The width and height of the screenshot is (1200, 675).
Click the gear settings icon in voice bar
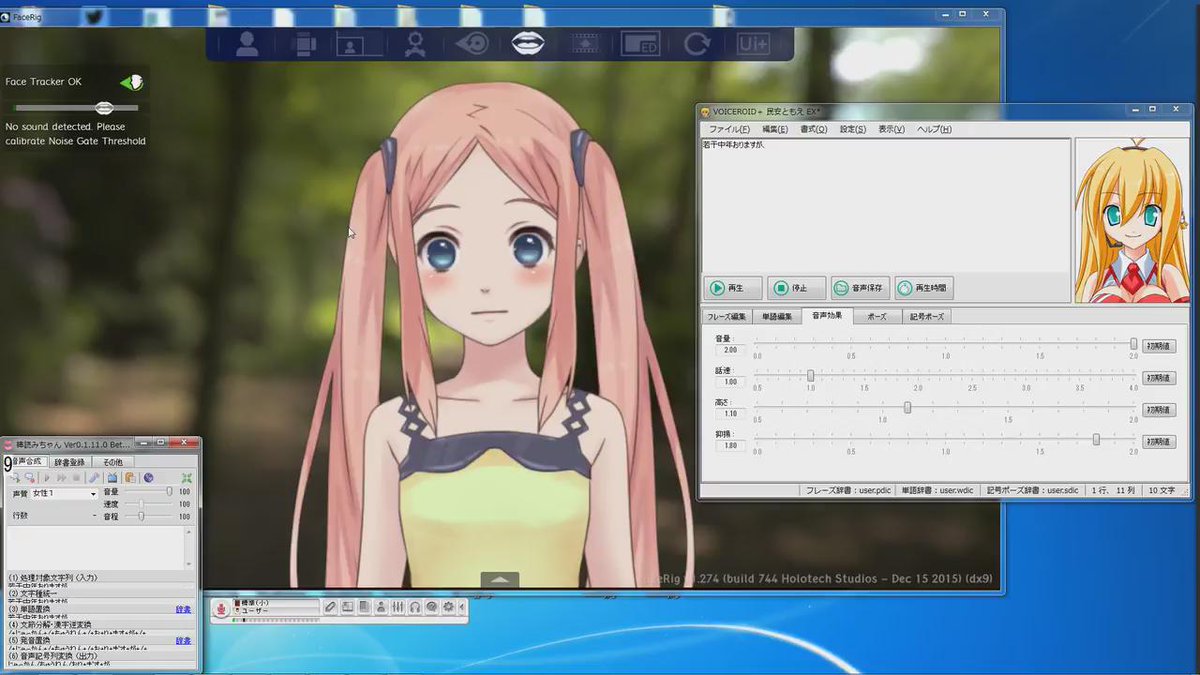coord(447,607)
